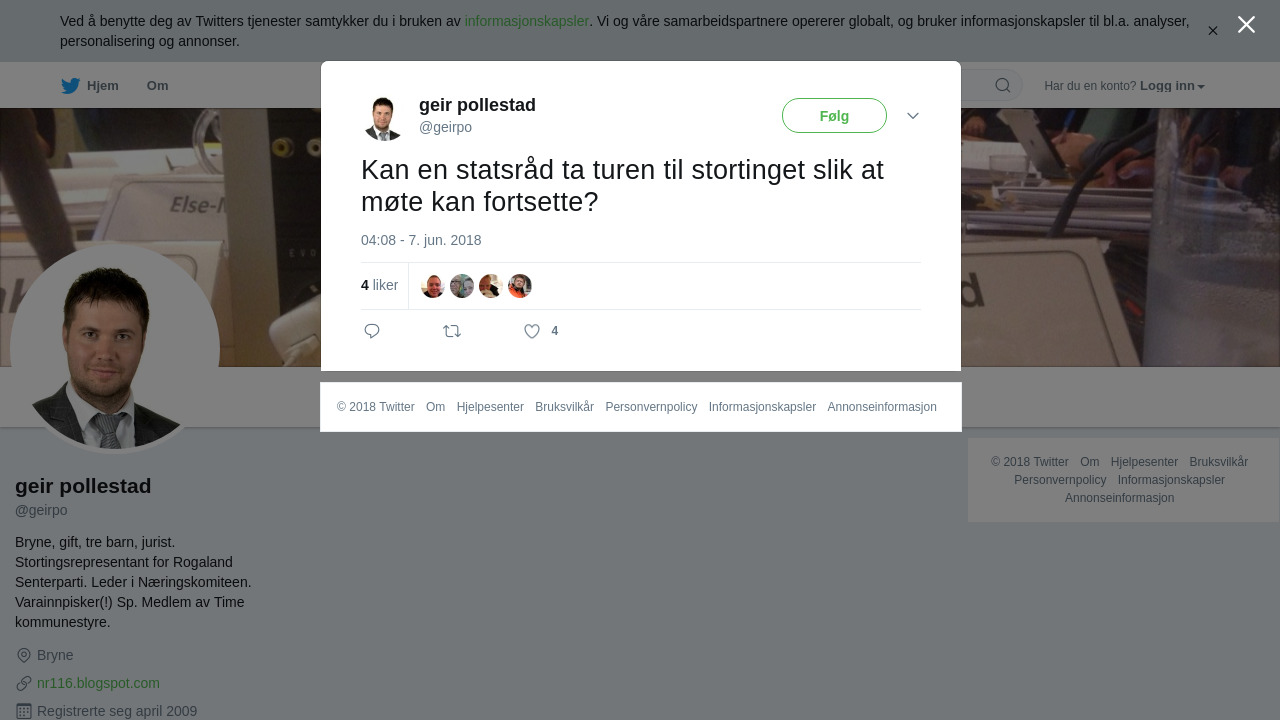1280x720 pixels.
Task: Click the search magnifier icon
Action: 1003,85
